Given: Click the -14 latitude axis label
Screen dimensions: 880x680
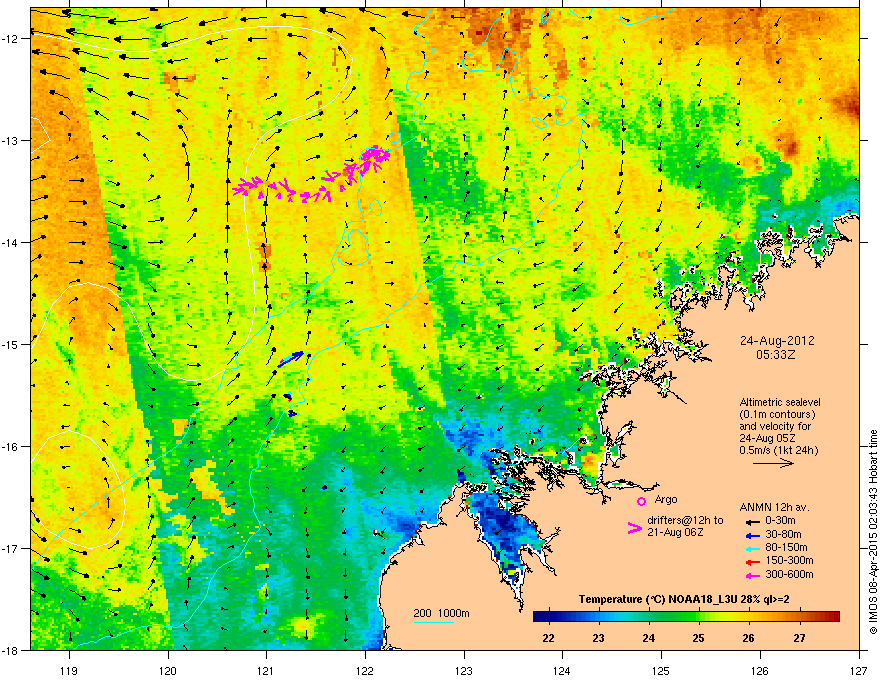Looking at the screenshot, I should (11, 243).
